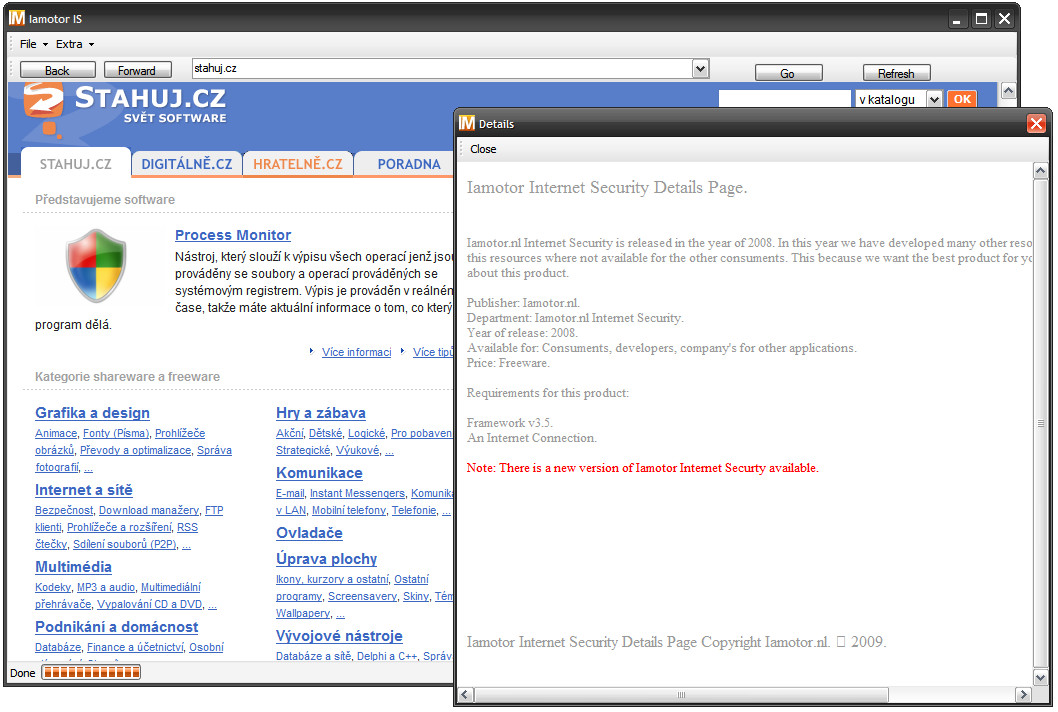Open the 'Úprava plochy' category
The height and width of the screenshot is (712, 1058).
(x=327, y=559)
